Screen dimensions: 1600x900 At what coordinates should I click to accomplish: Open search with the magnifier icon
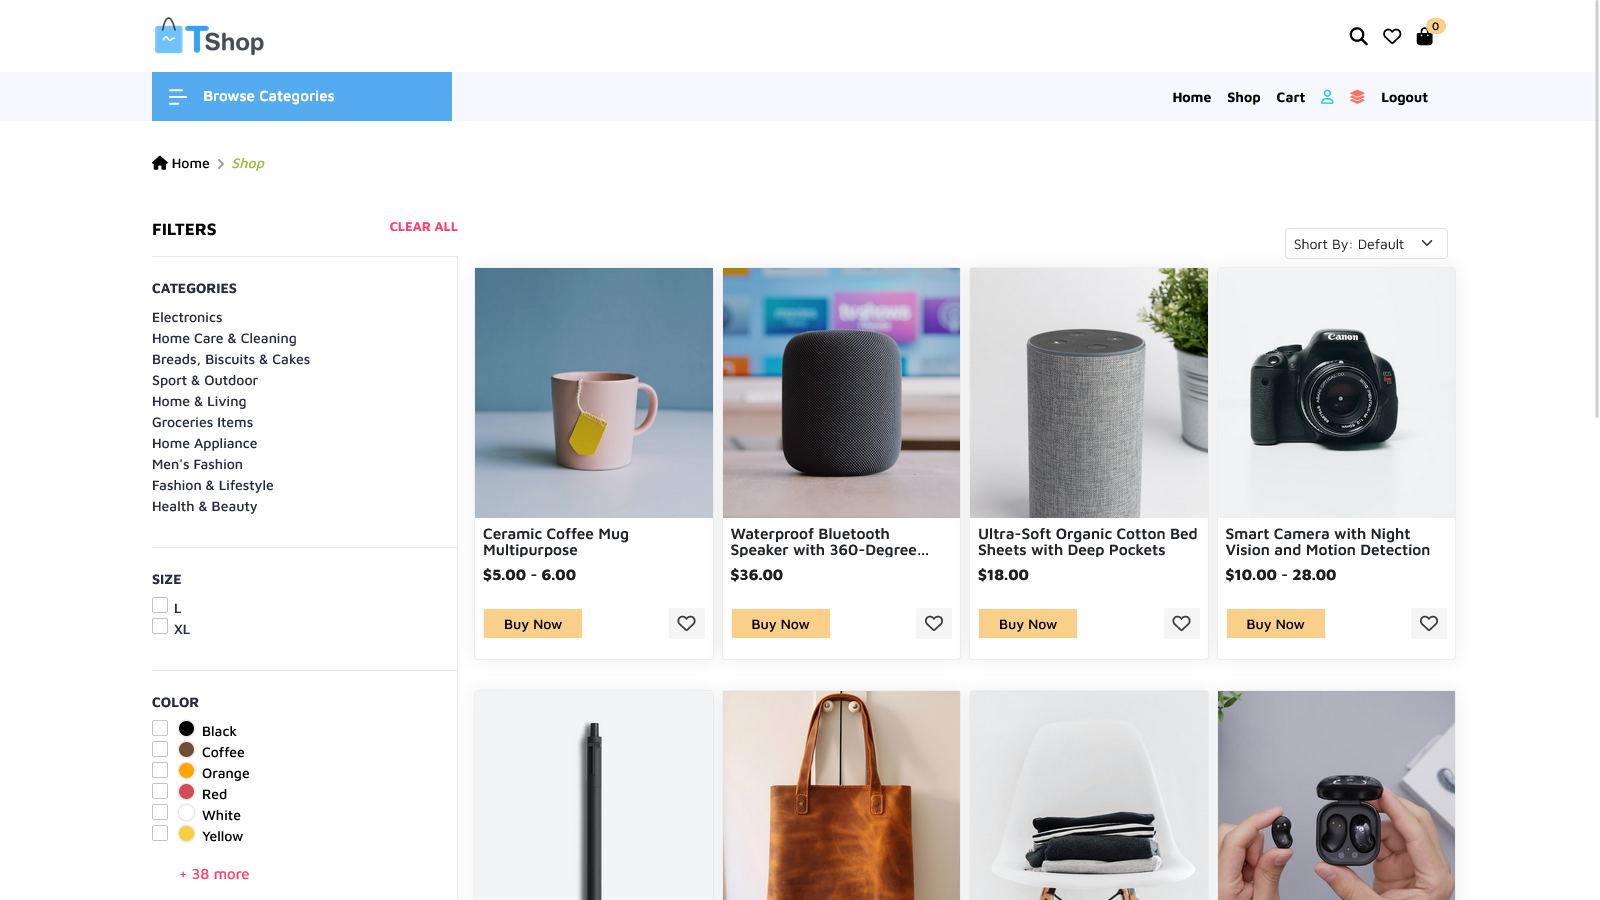1358,36
